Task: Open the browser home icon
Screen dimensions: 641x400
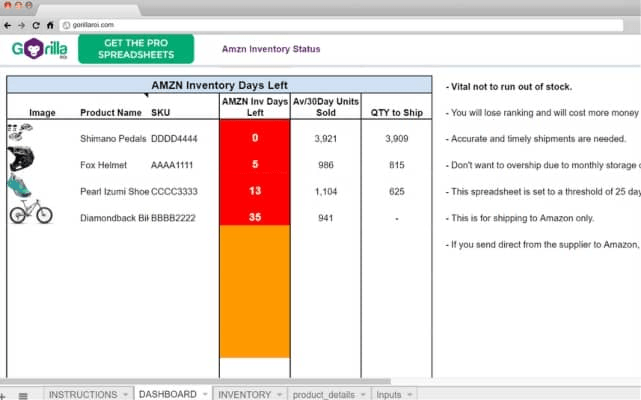Action: click(50, 25)
